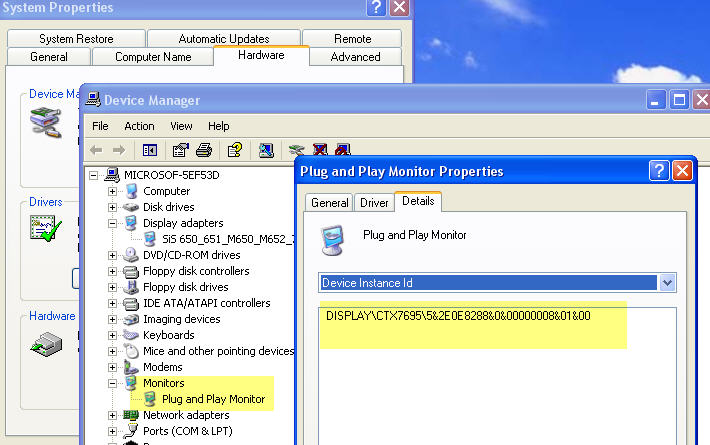Click the Keyboards category icon
This screenshot has width=710, height=445.
[x=131, y=335]
